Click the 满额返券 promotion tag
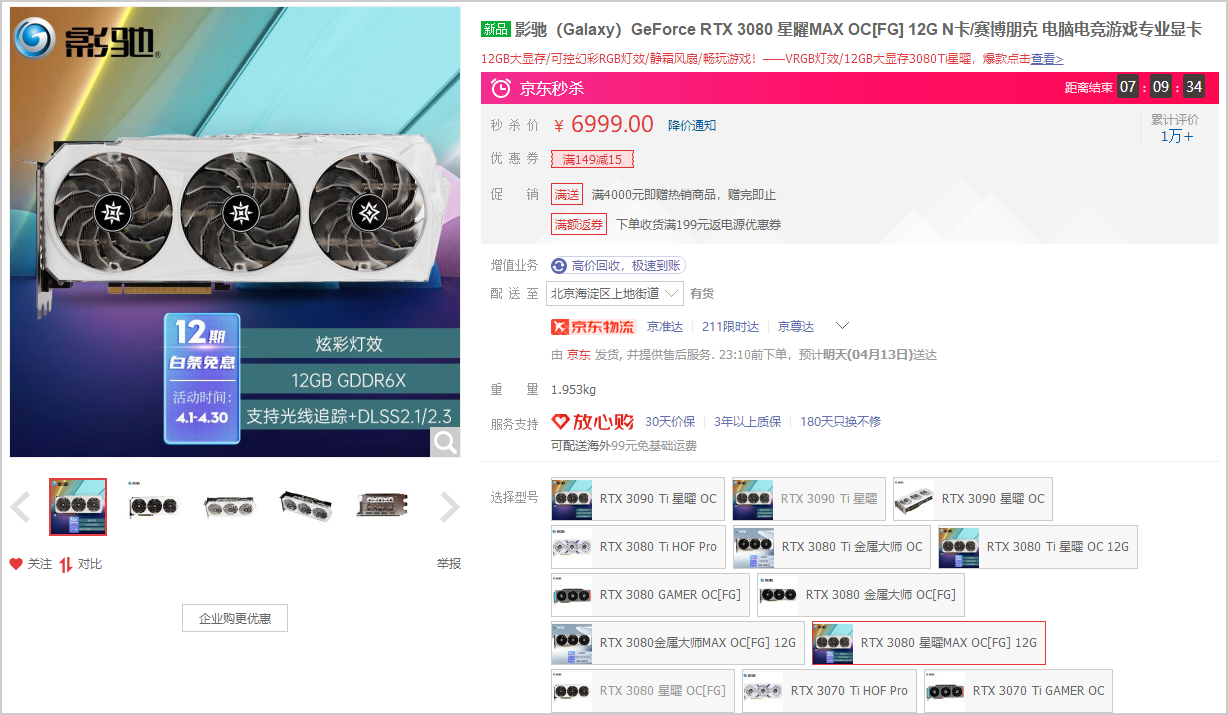 pyautogui.click(x=579, y=225)
